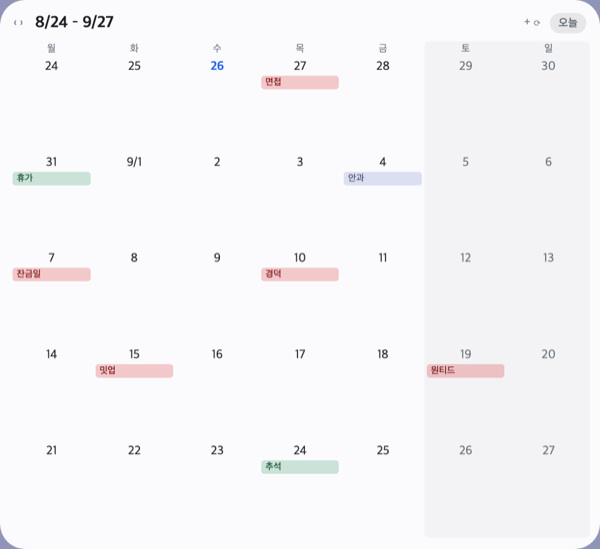Refresh the calendar with circular arrow icon
Image resolution: width=600 pixels, height=549 pixels.
[537, 23]
